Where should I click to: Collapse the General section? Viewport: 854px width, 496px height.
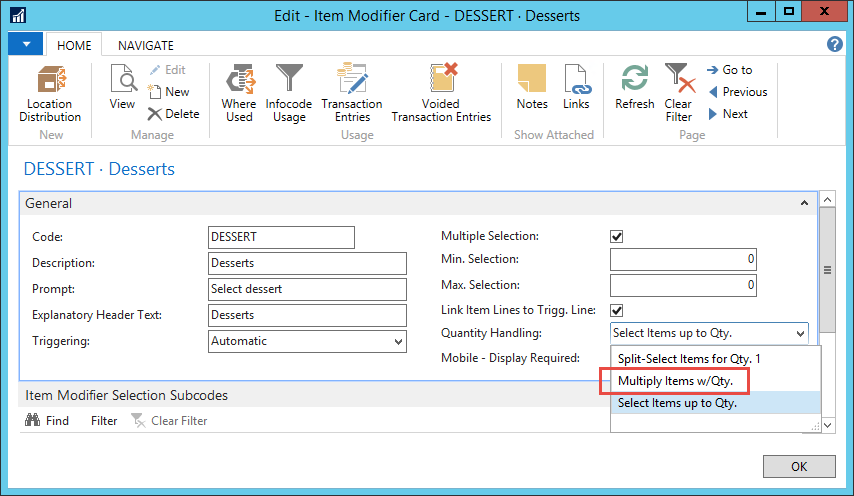pos(803,203)
